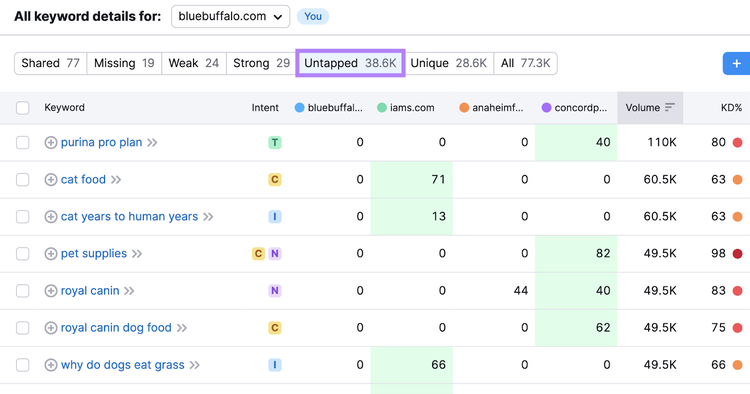
Task: Open the royal canin keyword link
Action: click(90, 291)
